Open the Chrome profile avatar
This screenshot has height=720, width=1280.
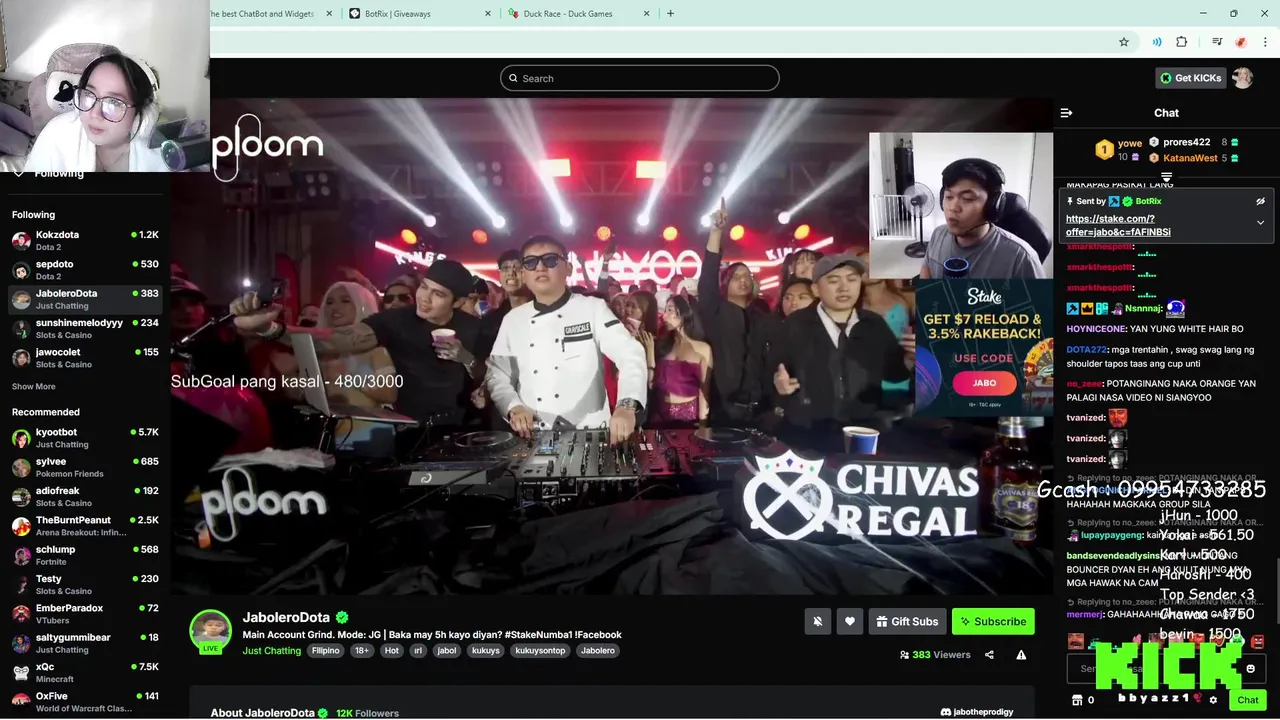point(1241,42)
